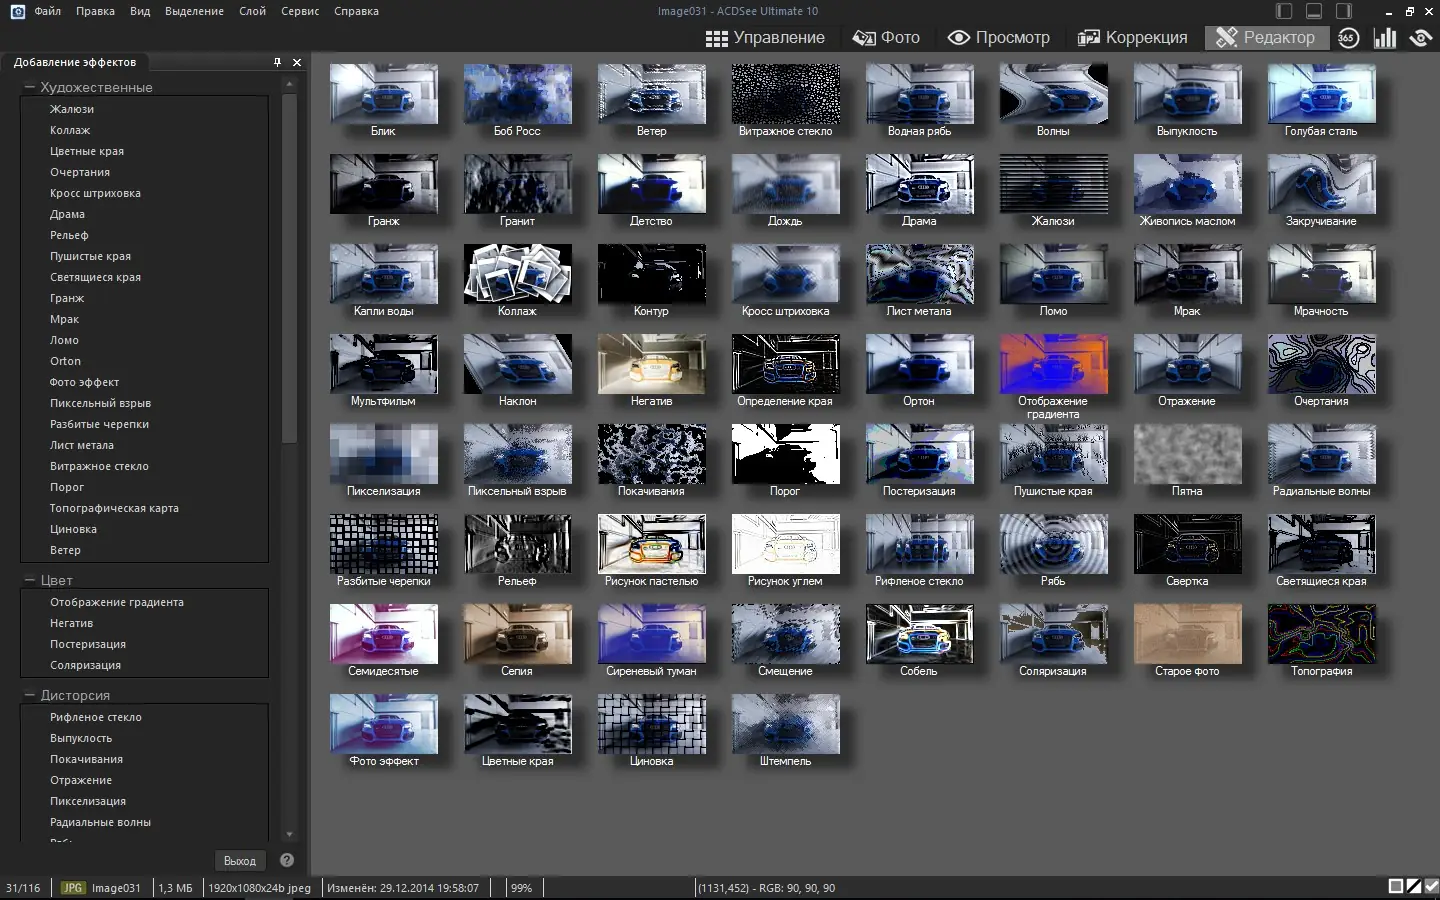Choose the Рябь effect thumbnail
The width and height of the screenshot is (1440, 900).
click(x=1053, y=544)
